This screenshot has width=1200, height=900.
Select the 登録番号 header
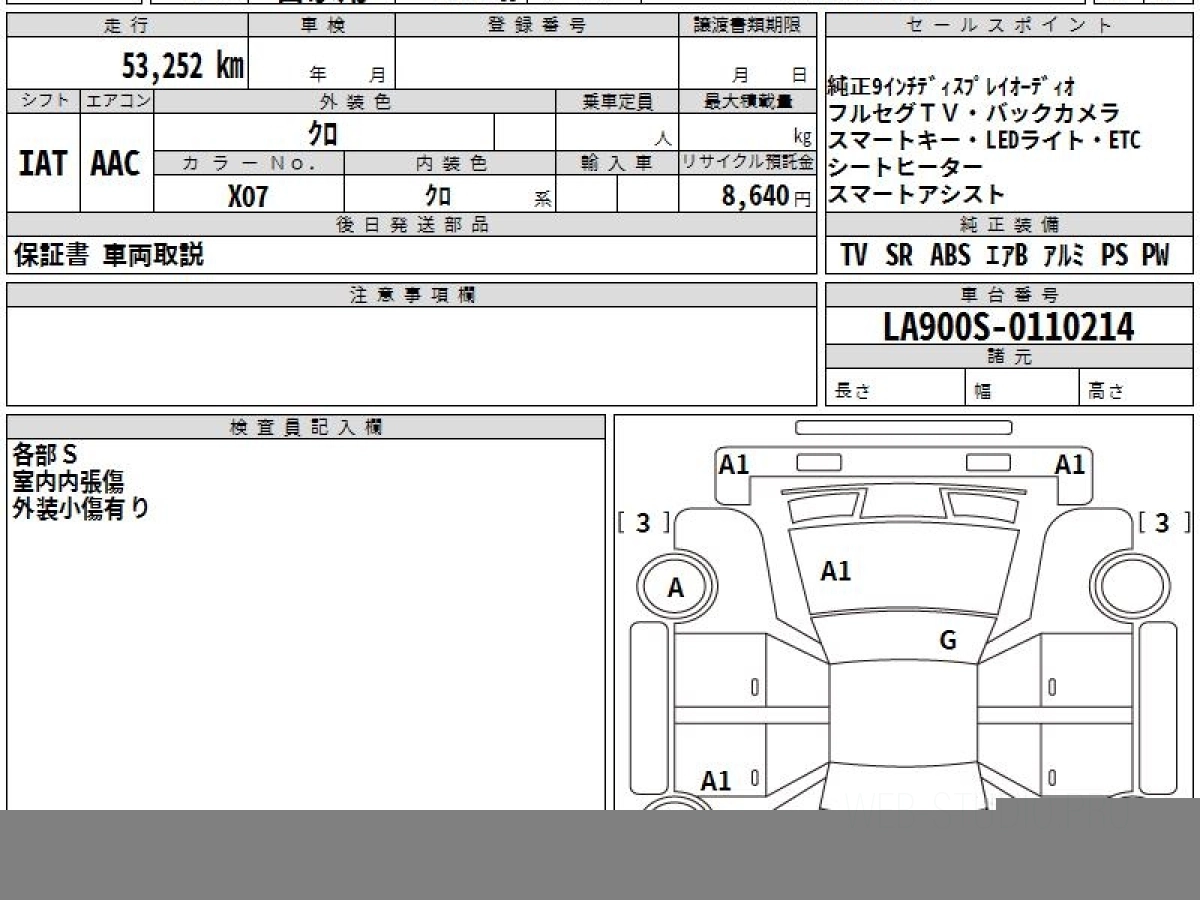pos(537,26)
